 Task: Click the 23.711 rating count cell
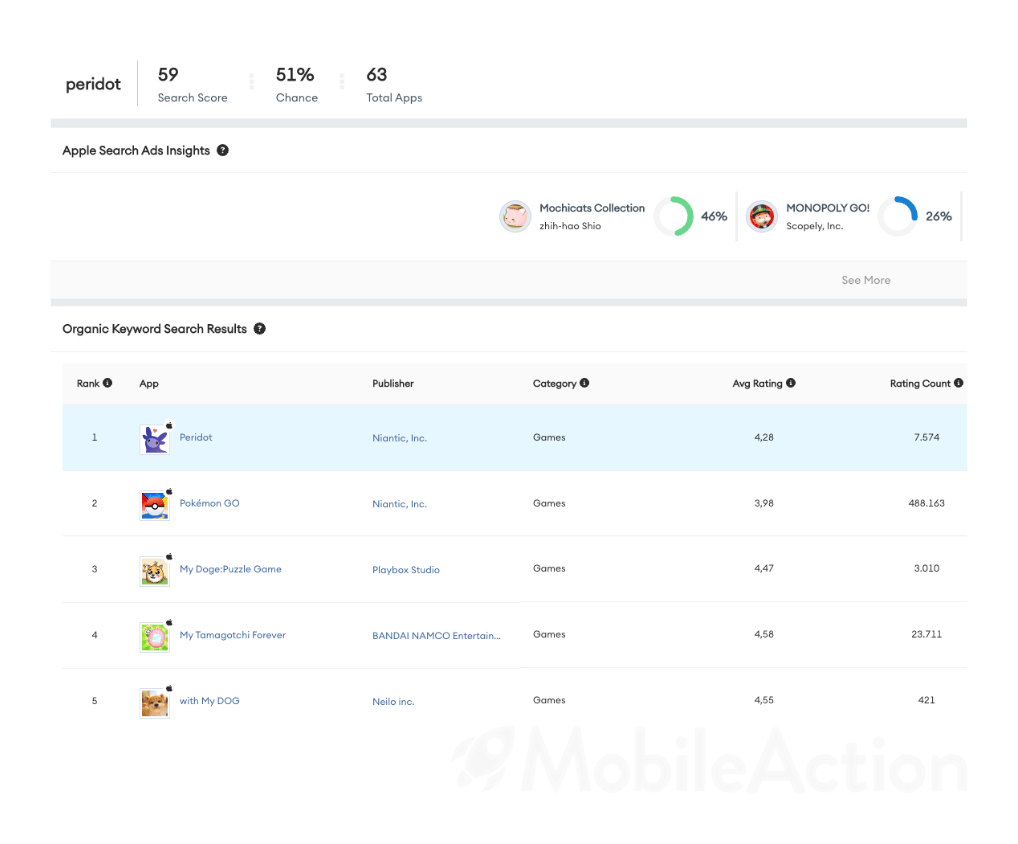[x=926, y=634]
